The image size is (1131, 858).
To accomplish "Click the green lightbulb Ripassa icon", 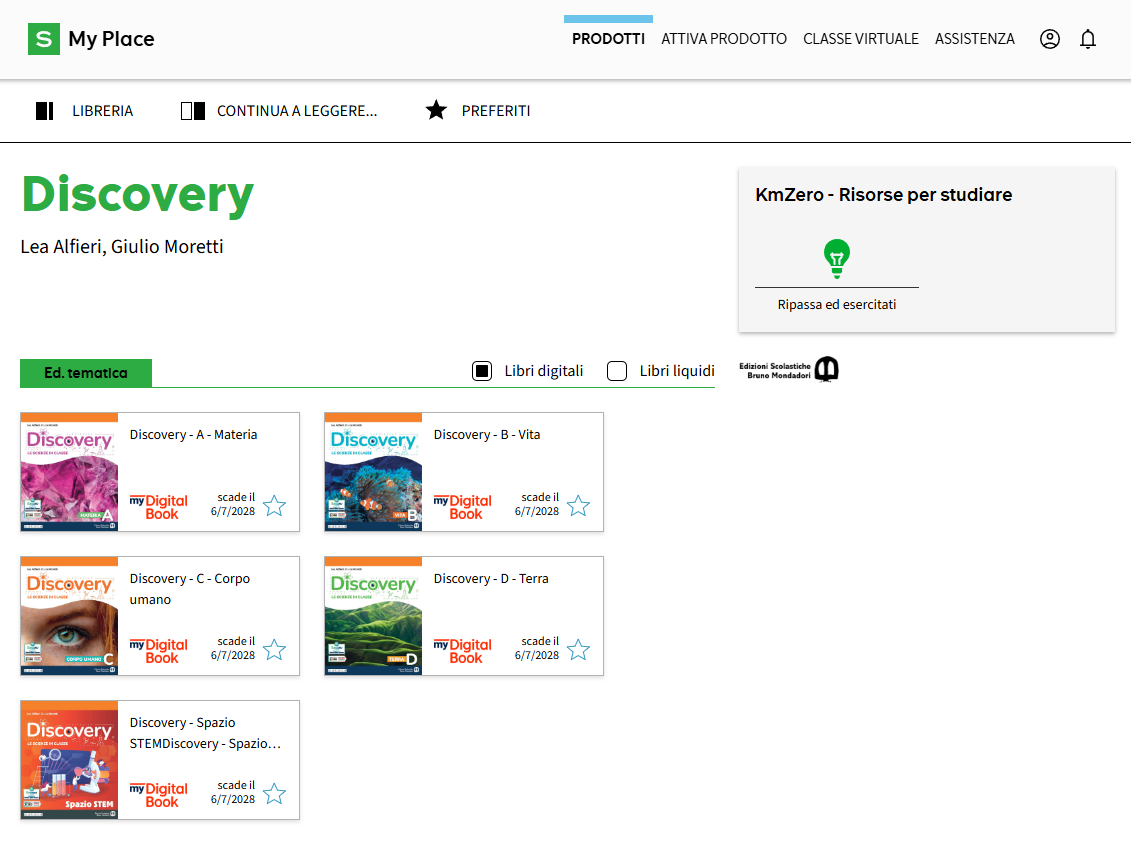I will [837, 259].
